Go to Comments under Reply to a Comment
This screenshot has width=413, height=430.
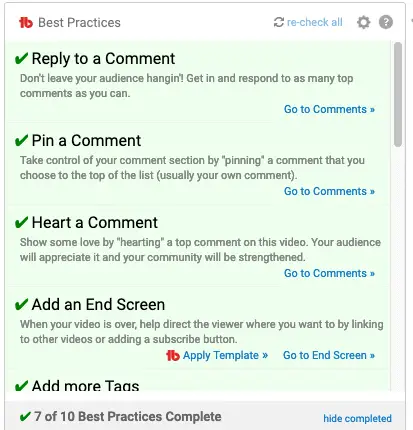(329, 109)
